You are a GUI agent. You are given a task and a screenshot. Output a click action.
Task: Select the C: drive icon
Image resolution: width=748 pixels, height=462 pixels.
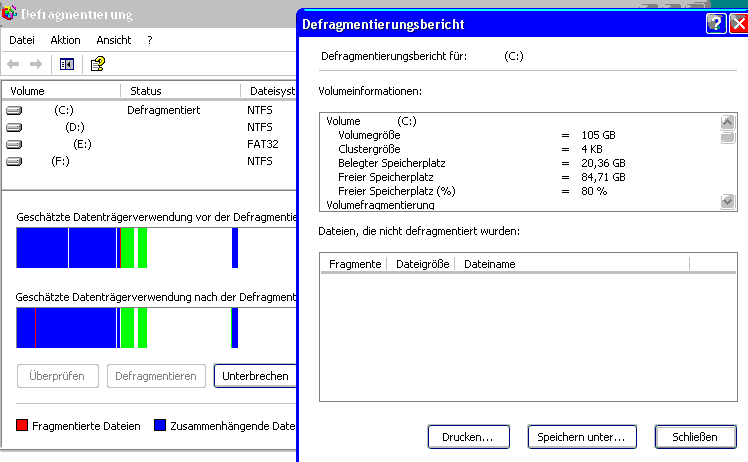pos(14,110)
